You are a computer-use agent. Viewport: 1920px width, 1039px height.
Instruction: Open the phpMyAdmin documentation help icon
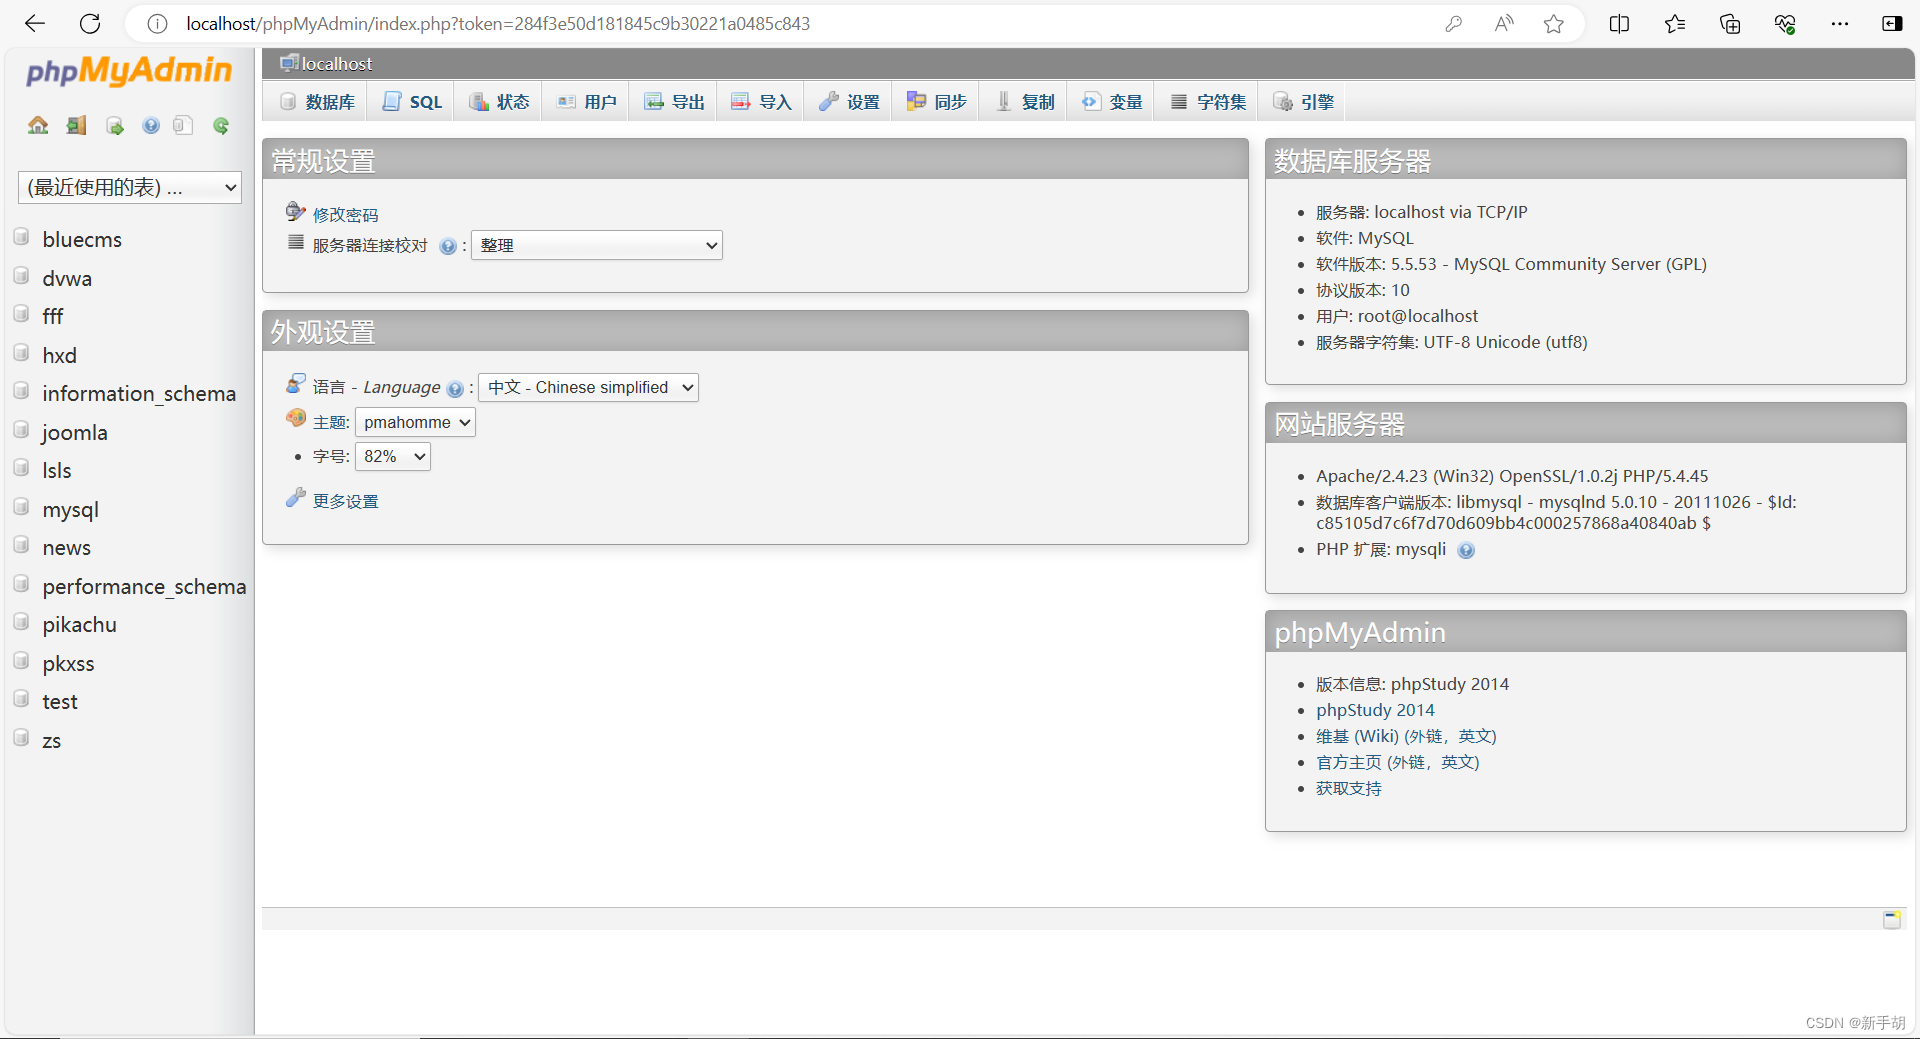(x=151, y=125)
